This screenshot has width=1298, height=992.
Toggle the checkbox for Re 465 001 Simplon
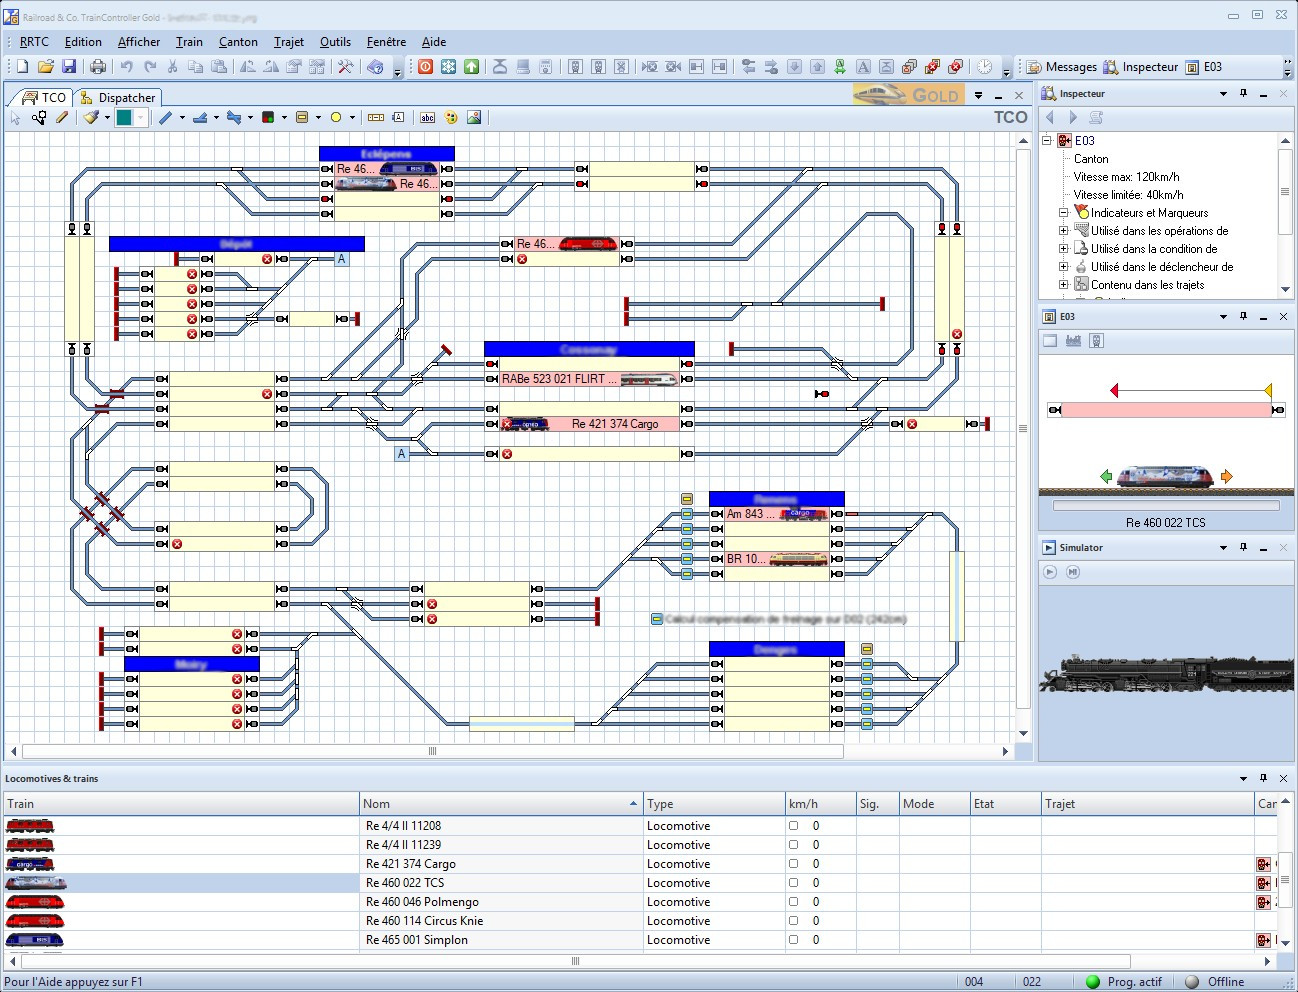pyautogui.click(x=793, y=940)
